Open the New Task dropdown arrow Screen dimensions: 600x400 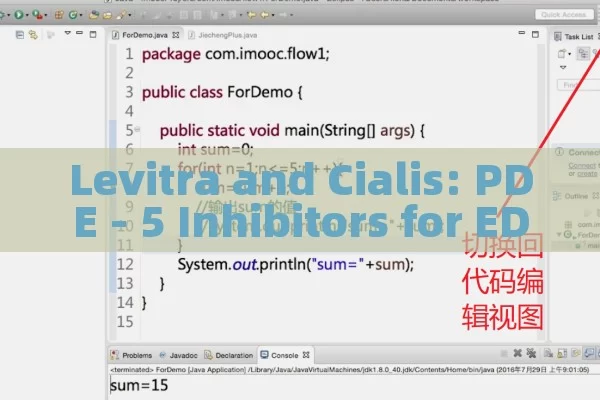coord(570,54)
